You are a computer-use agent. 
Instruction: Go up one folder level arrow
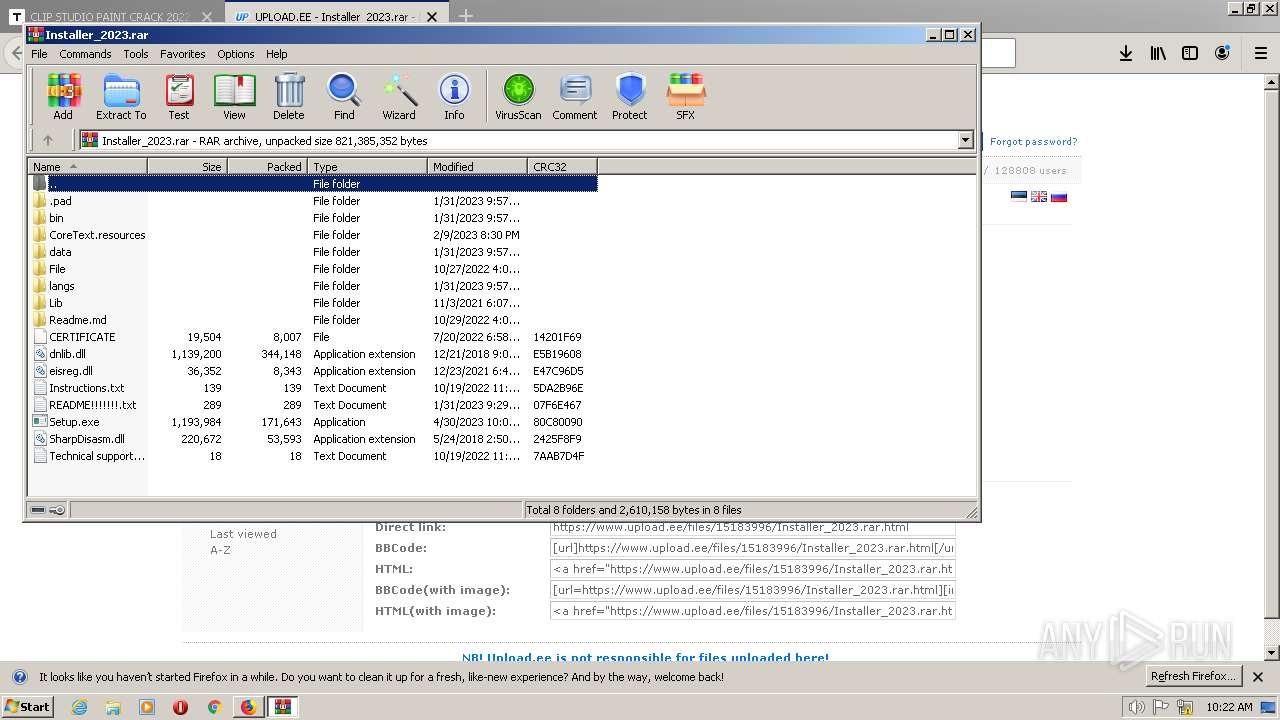[x=47, y=141]
